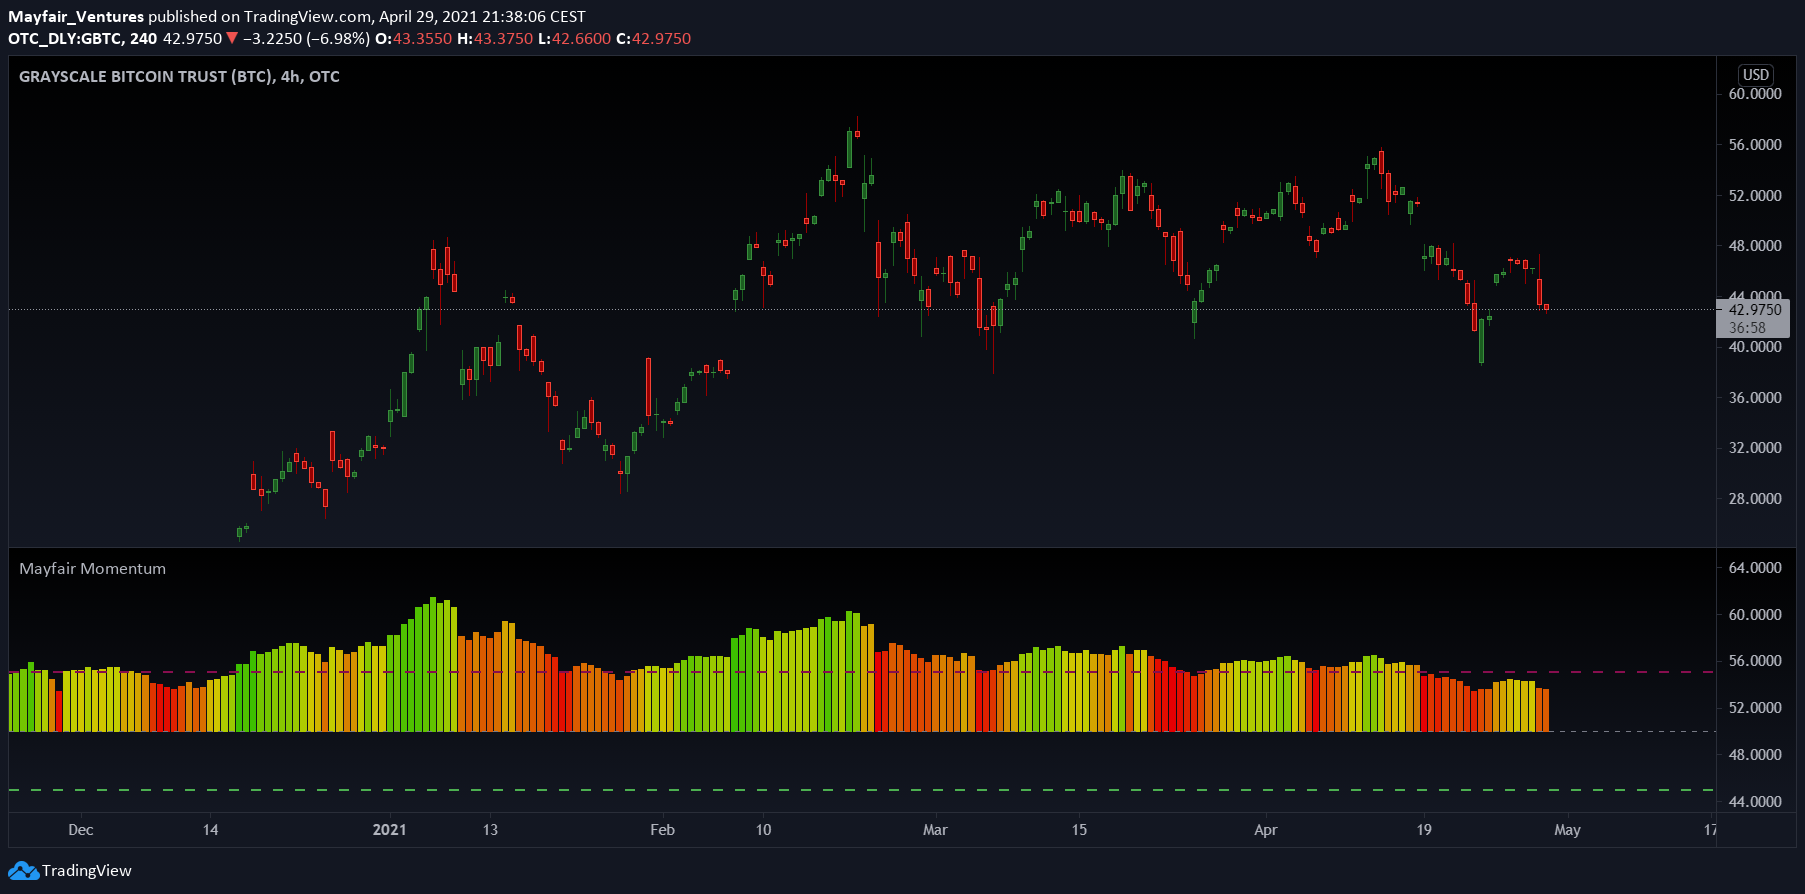Click the 64.0000 indicator scale label
1805x894 pixels.
pyautogui.click(x=1755, y=567)
